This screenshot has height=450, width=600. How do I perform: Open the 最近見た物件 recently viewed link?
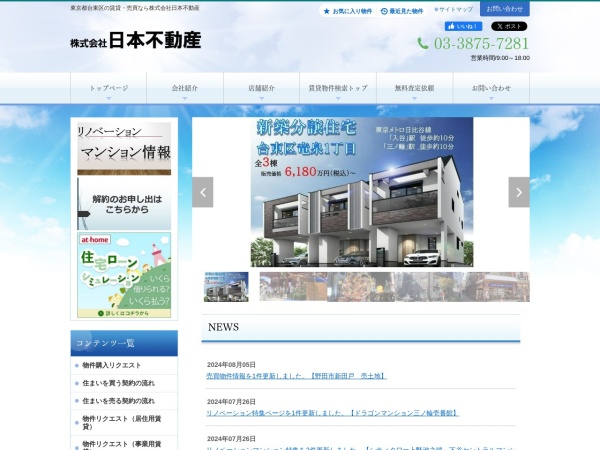[x=402, y=11]
